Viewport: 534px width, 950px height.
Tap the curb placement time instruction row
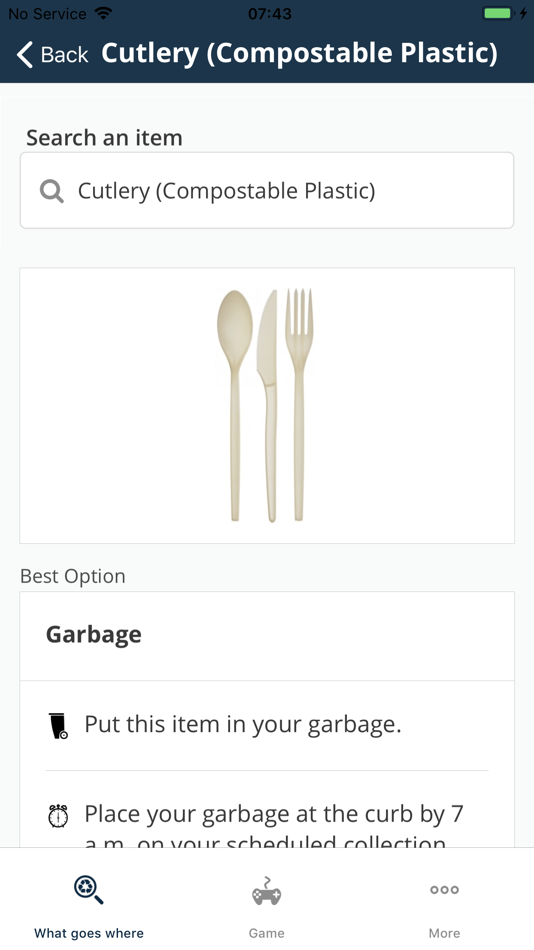267,809
